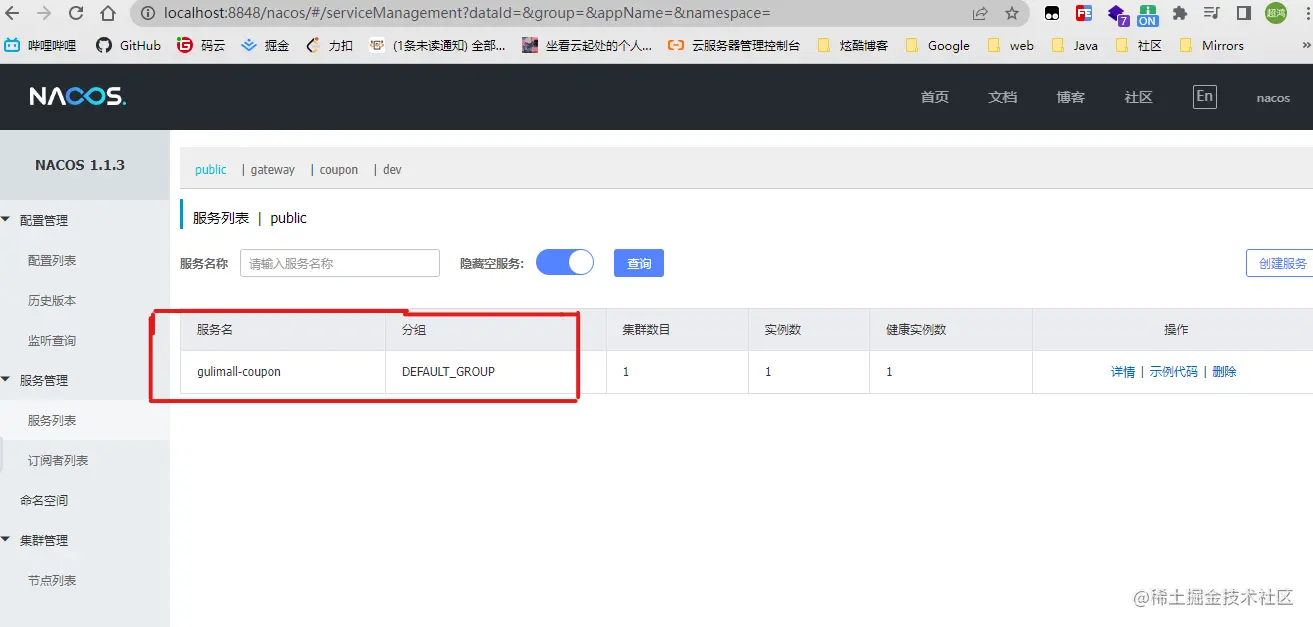Open 首页 in Nacos header
The image size is (1313, 627).
point(935,97)
